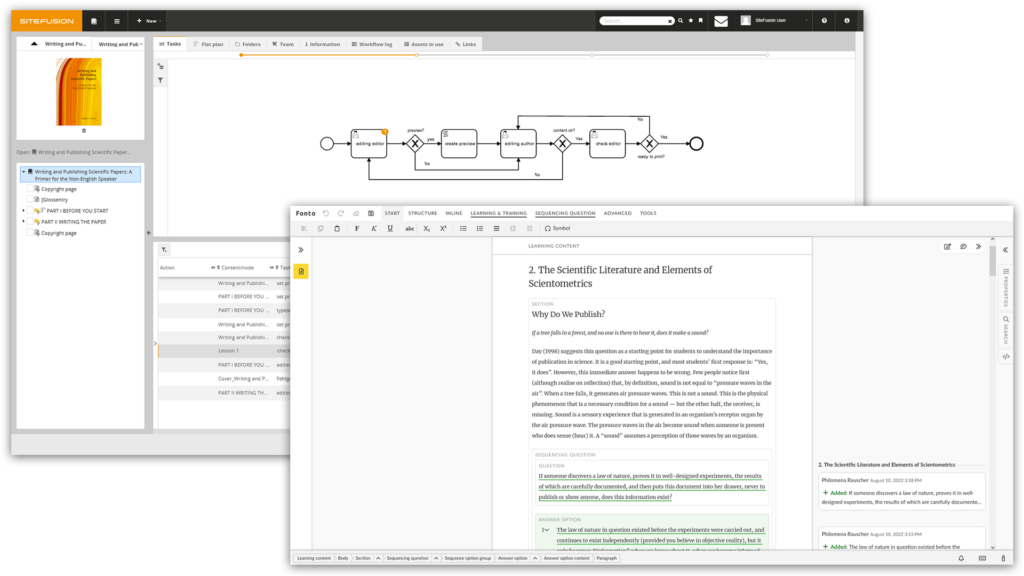The width and height of the screenshot is (1024, 576).
Task: Open the Assets in use tab
Action: click(423, 44)
